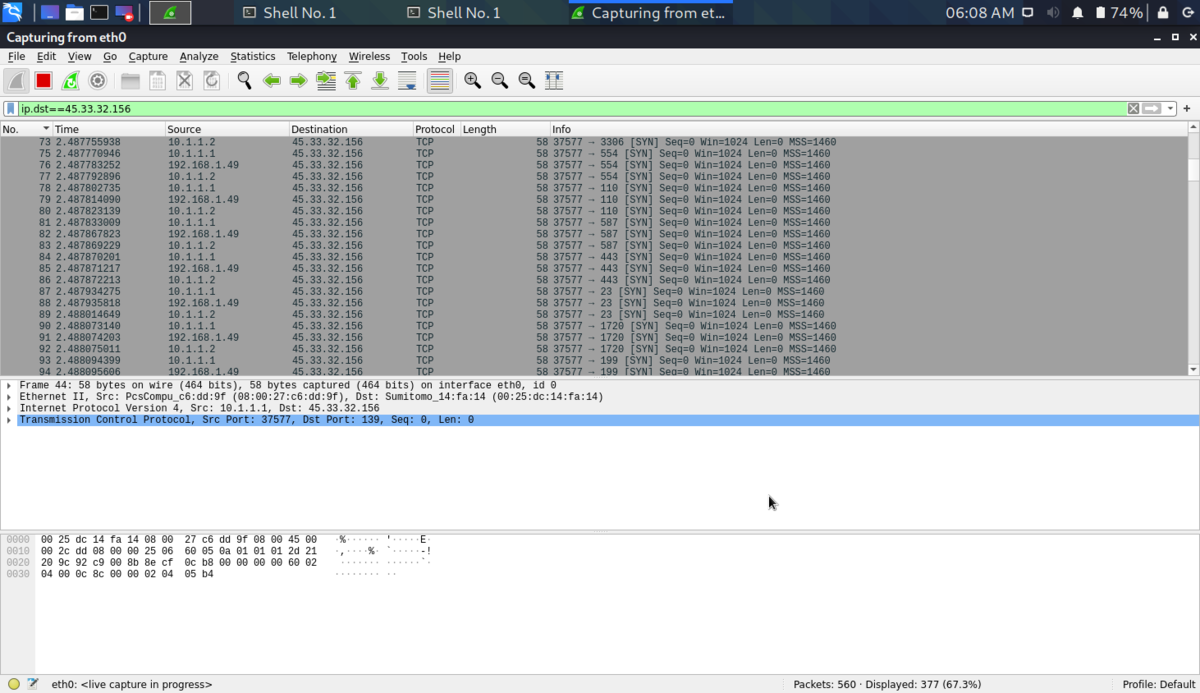Click Profile: Default in status bar
Viewport: 1200px width, 693px height.
click(x=1158, y=685)
